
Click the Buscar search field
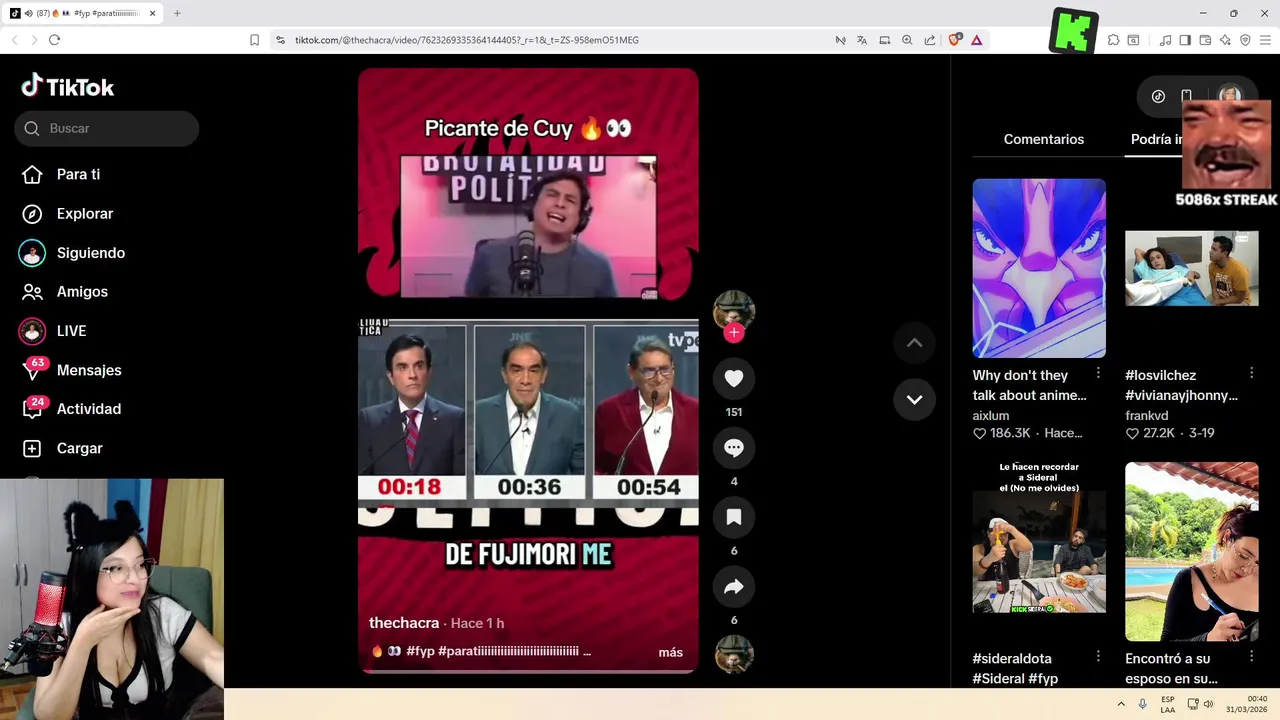tap(107, 128)
